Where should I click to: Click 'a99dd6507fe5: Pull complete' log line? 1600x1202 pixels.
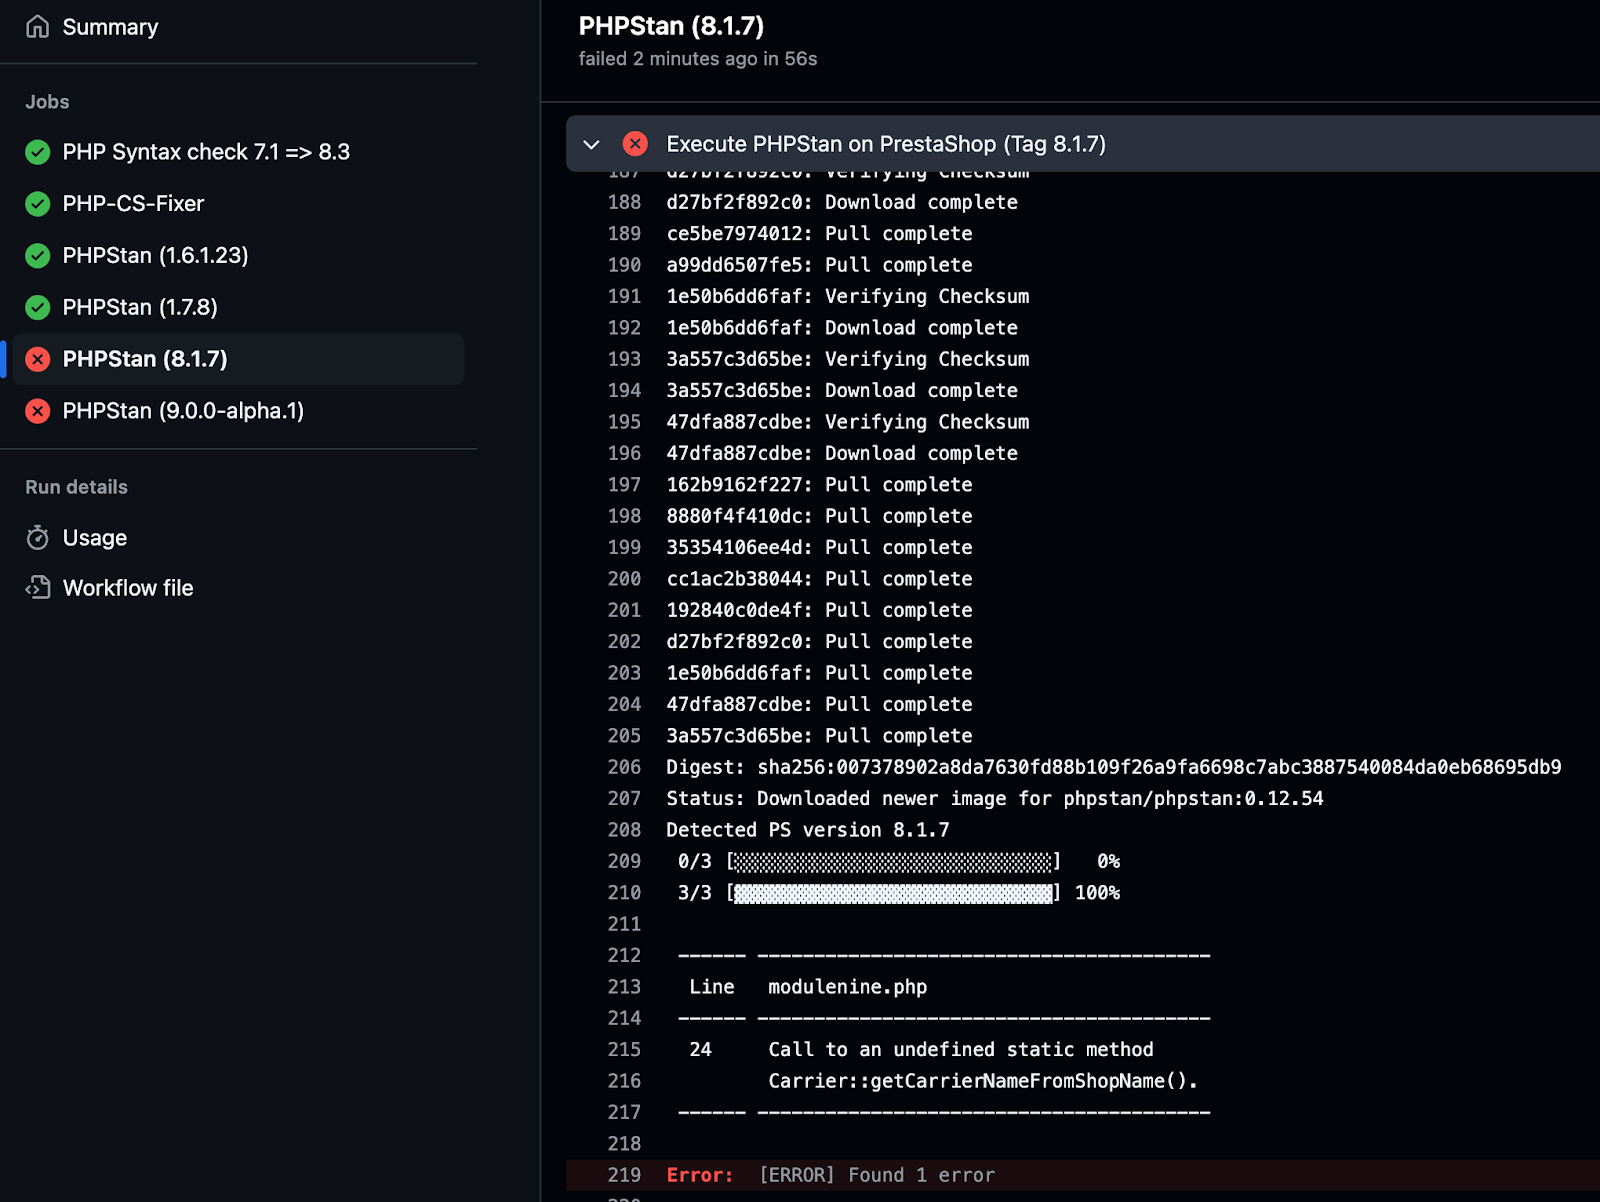(x=819, y=265)
